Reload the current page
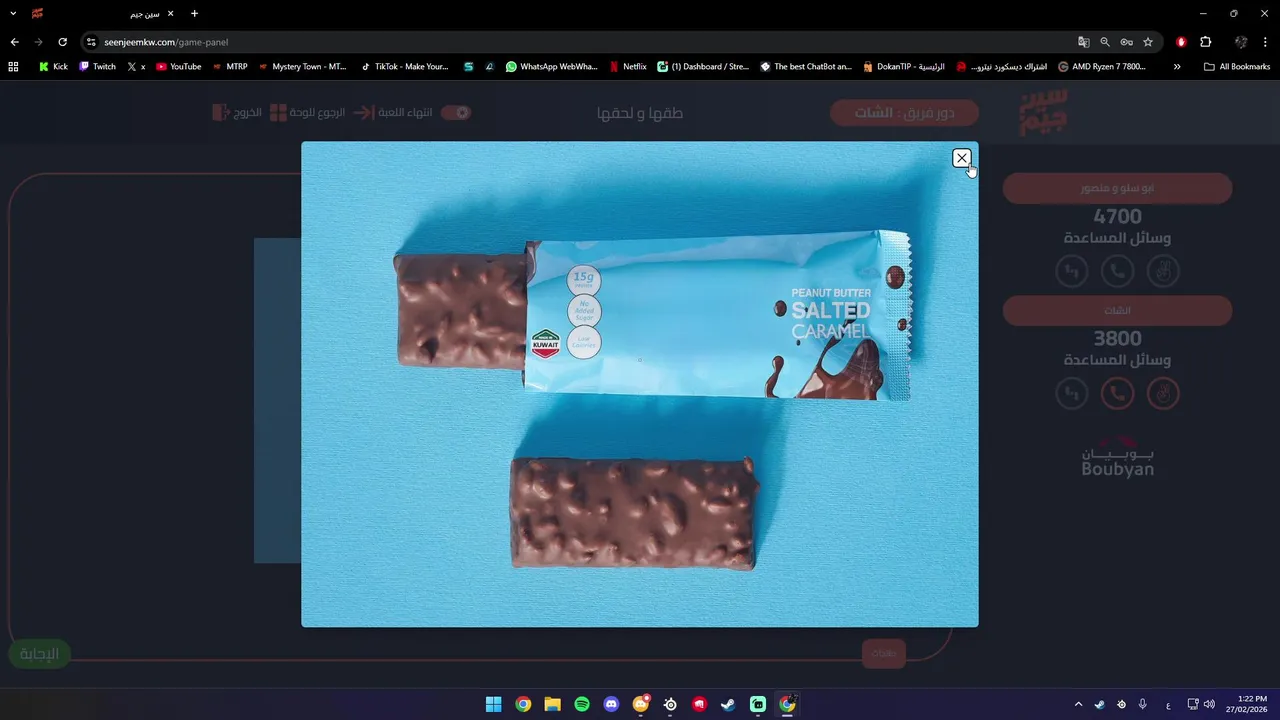This screenshot has height=720, width=1280. coord(62,42)
